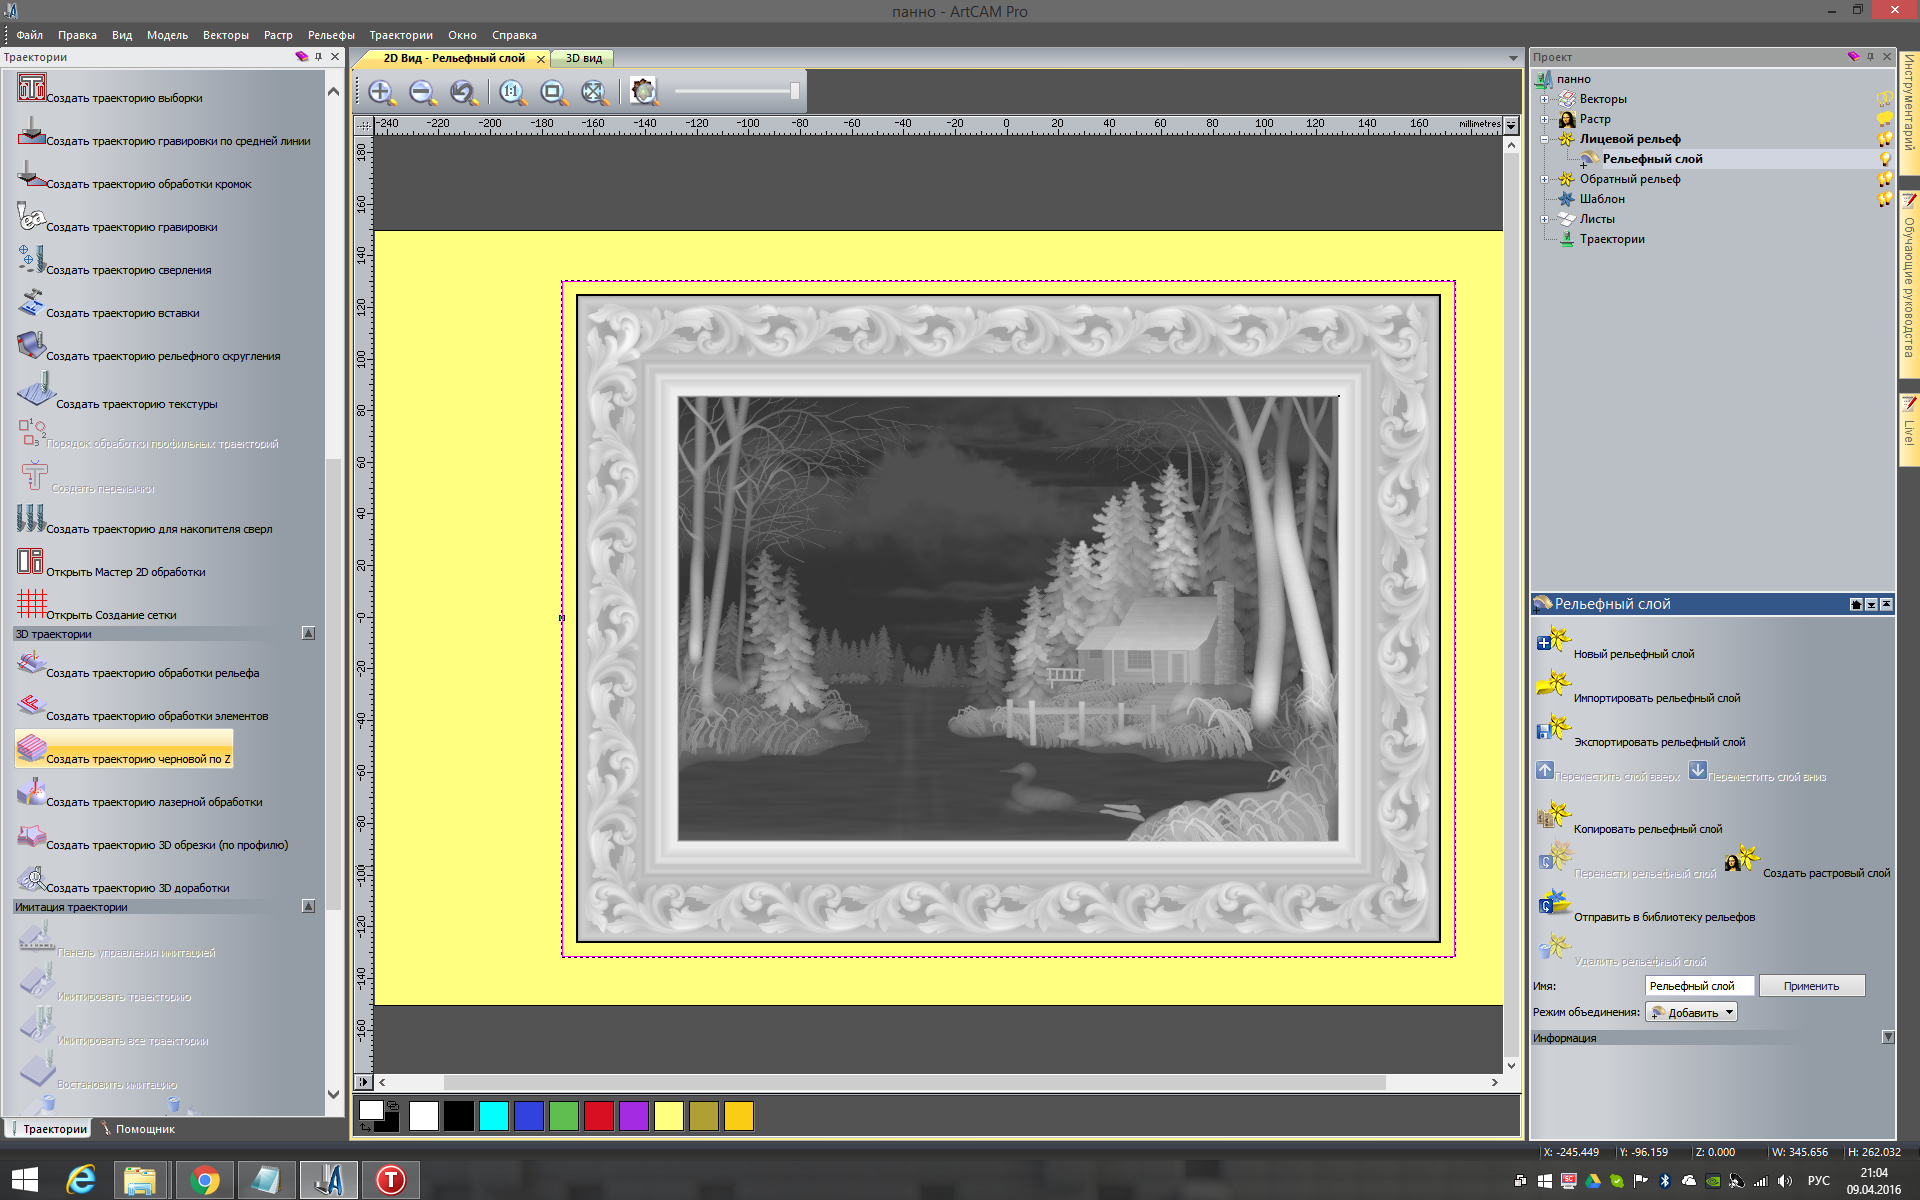Open the Рельефы menu
This screenshot has height=1200, width=1920.
[x=330, y=35]
